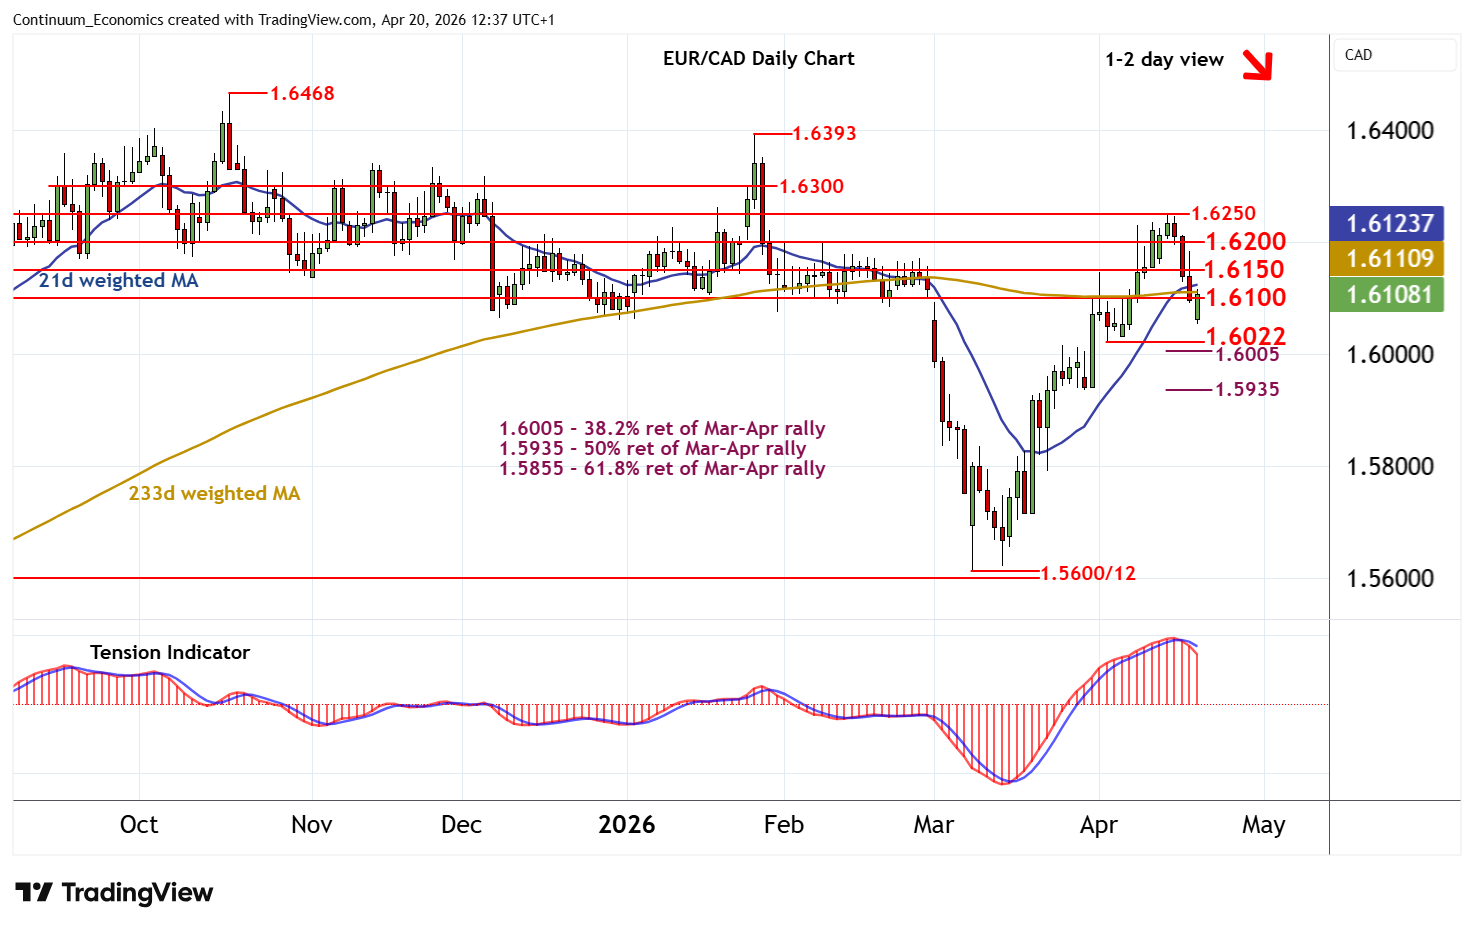Select the 1.6250 resistance label
The width and height of the screenshot is (1474, 930).
(1223, 213)
